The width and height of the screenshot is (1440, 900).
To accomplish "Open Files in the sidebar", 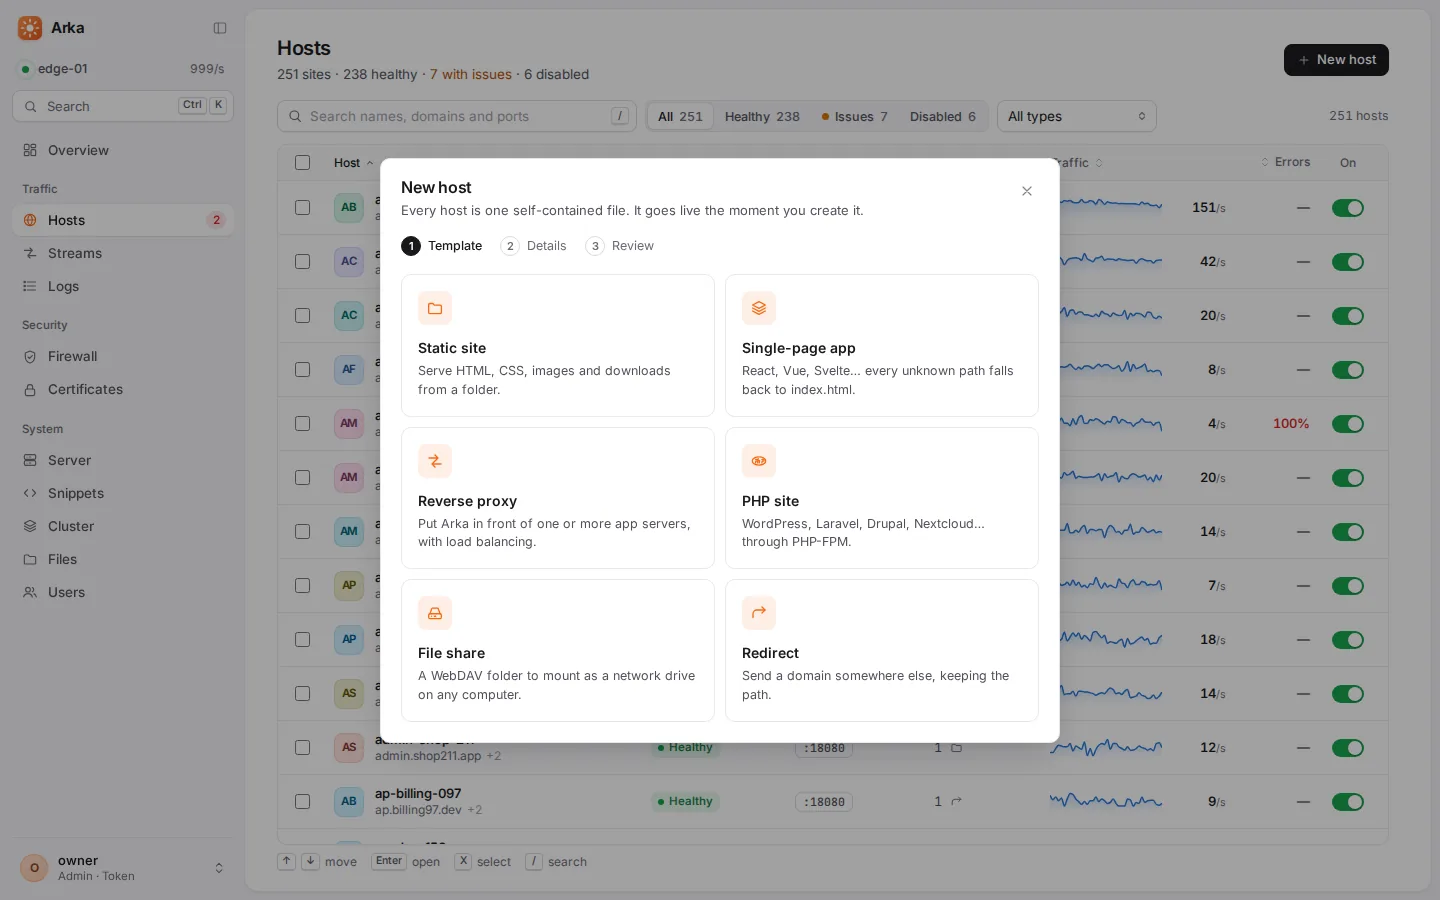I will 123,559.
